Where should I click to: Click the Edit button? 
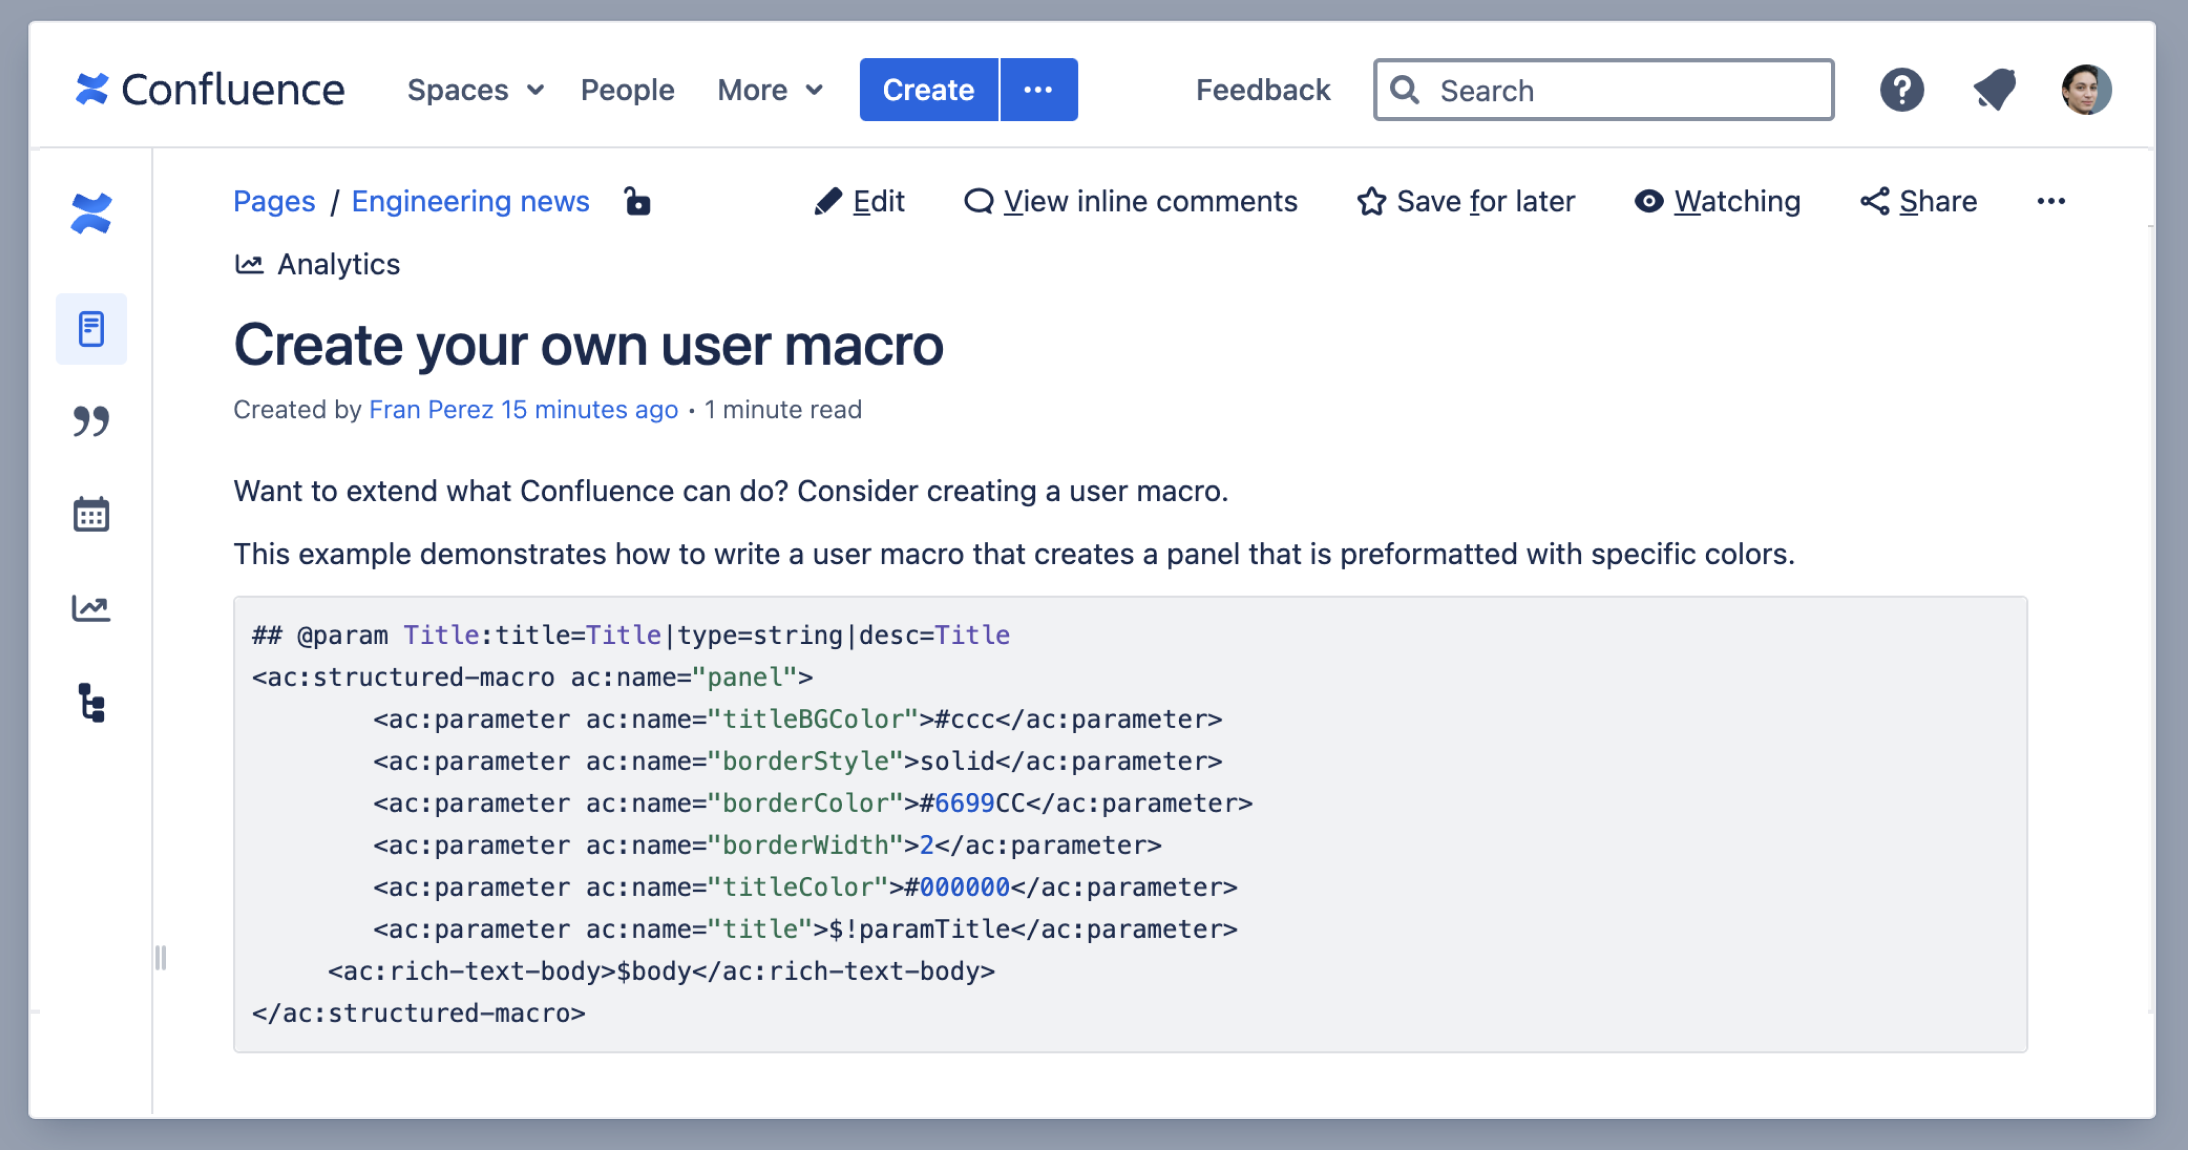click(x=862, y=201)
